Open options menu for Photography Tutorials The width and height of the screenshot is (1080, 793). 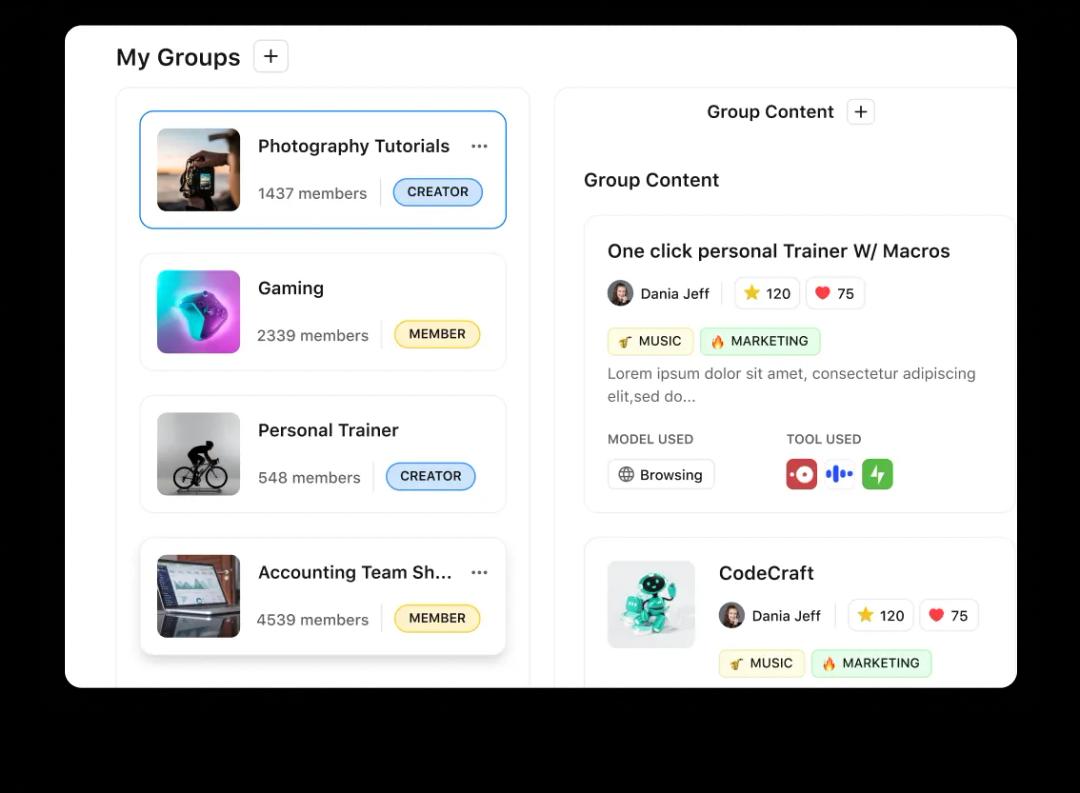[x=479, y=146]
